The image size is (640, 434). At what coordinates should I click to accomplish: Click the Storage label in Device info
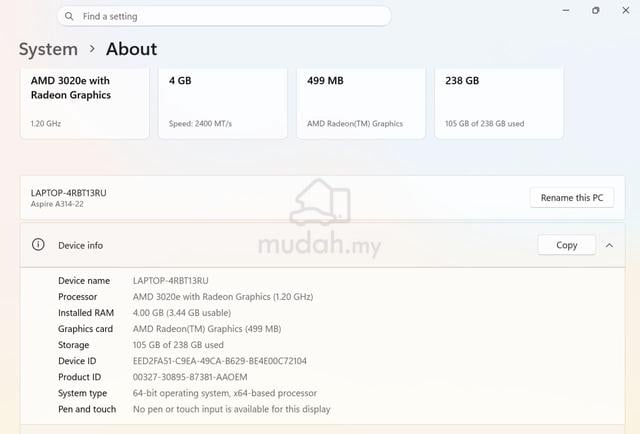(x=73, y=345)
